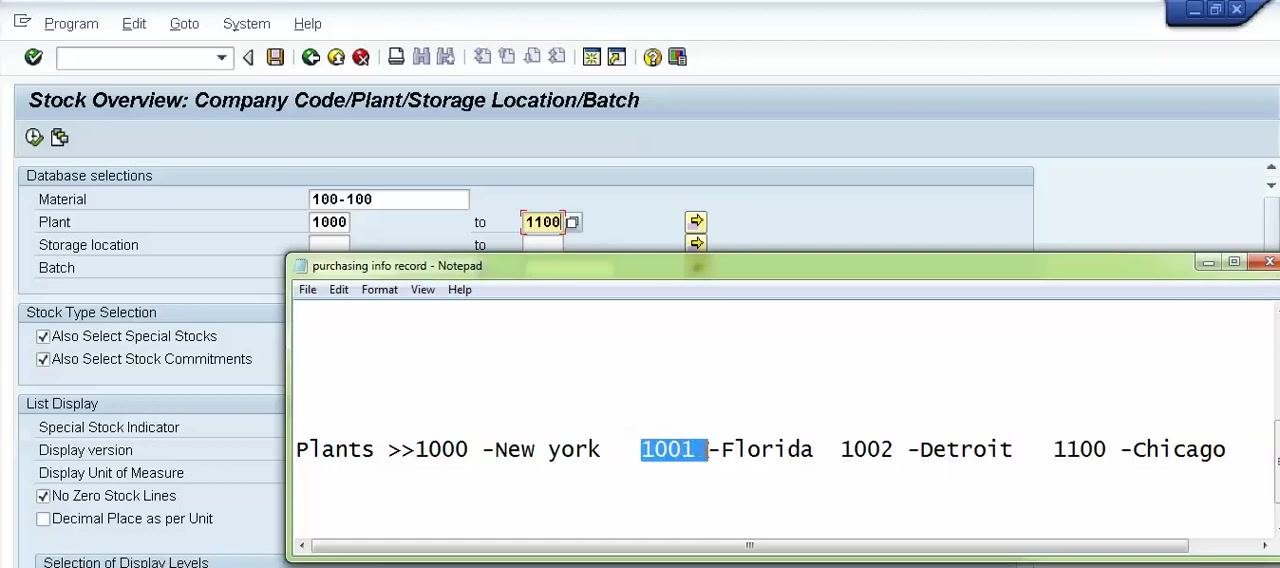Click the Next Page icon
Viewport: 1280px width, 568px height.
(x=532, y=57)
